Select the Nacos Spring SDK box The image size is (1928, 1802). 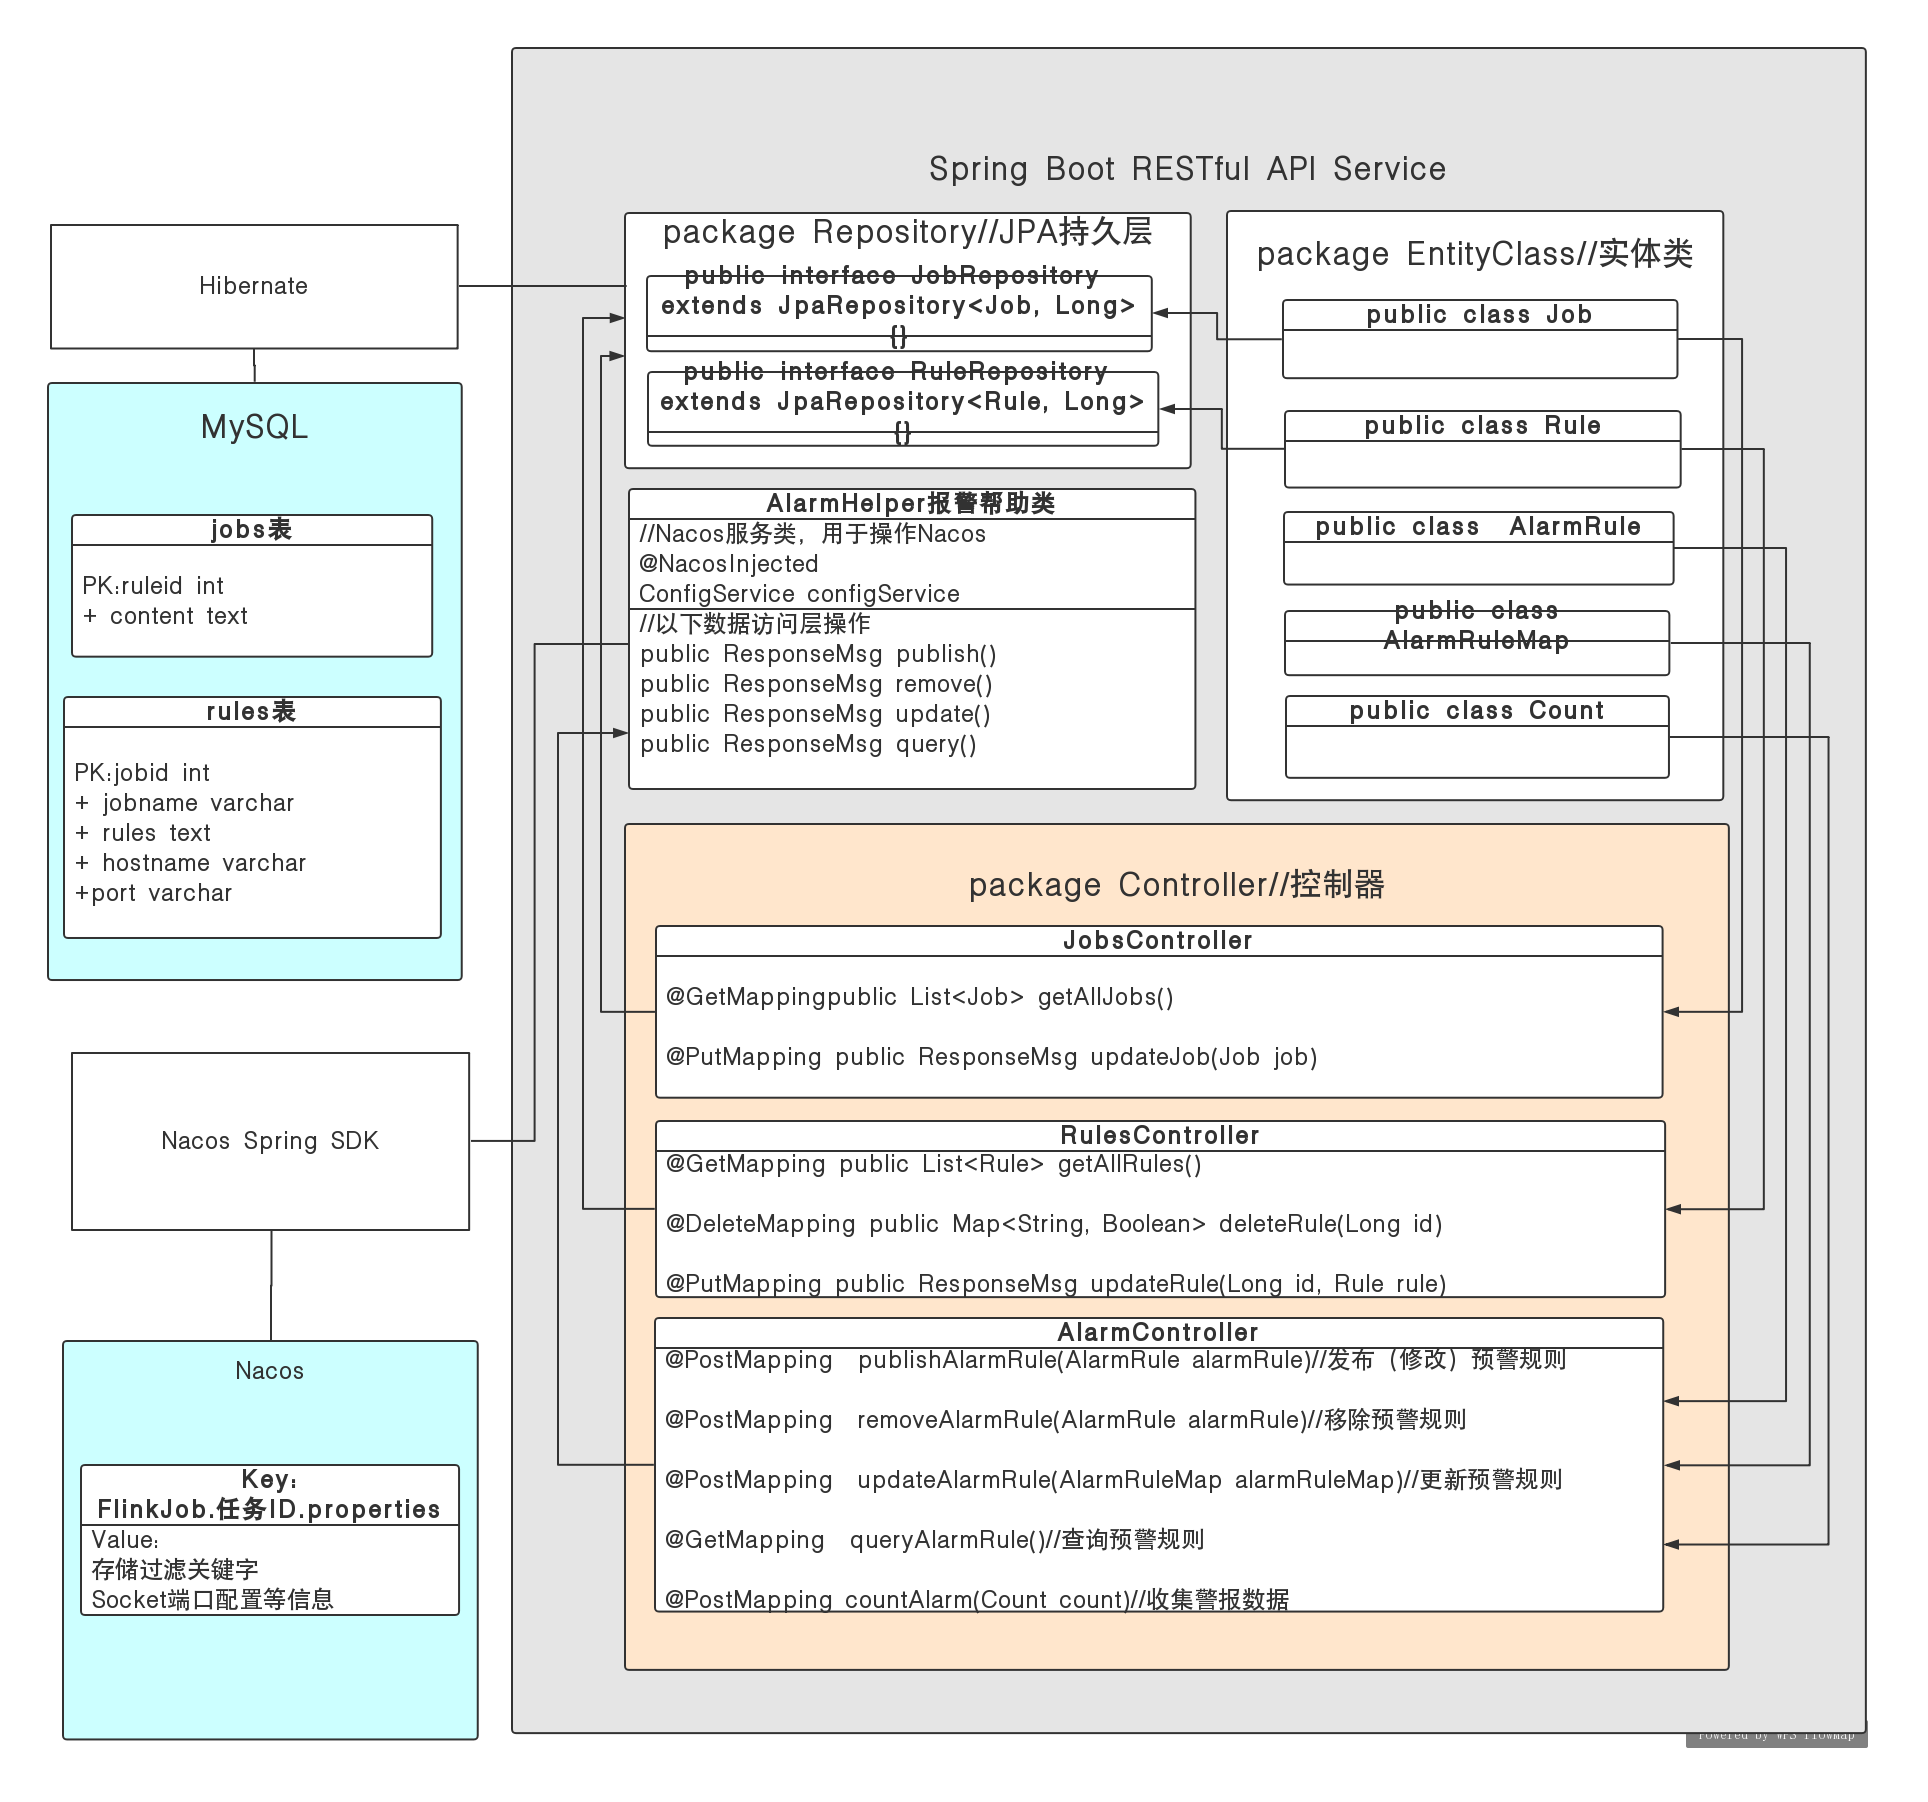pyautogui.click(x=270, y=1141)
